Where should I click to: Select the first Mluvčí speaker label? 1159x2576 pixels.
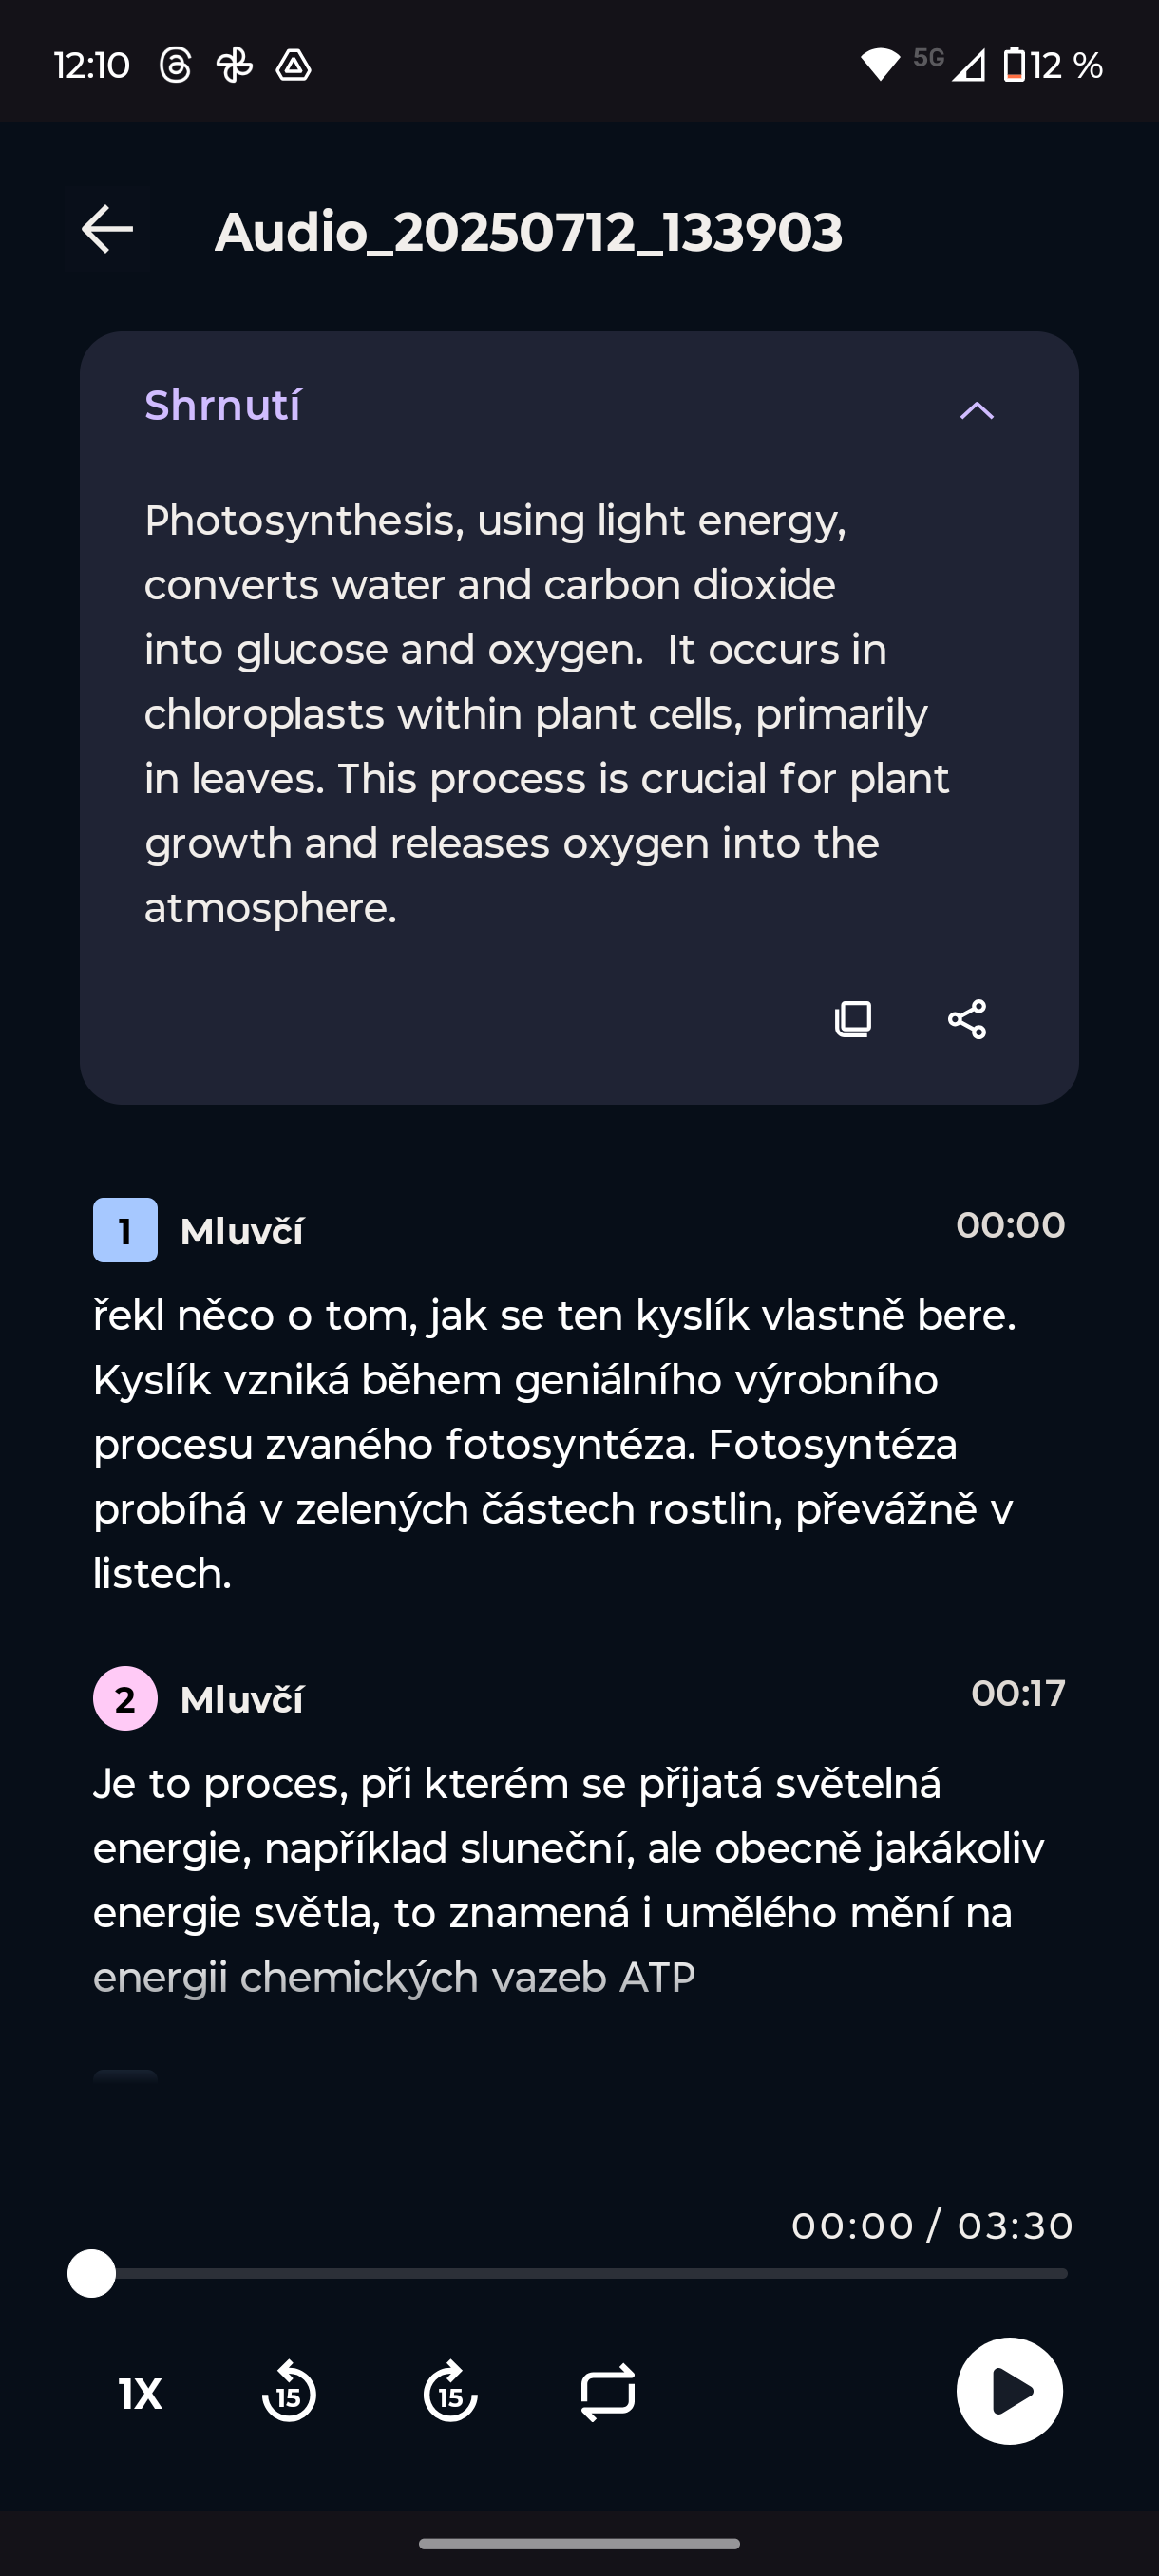pos(242,1231)
